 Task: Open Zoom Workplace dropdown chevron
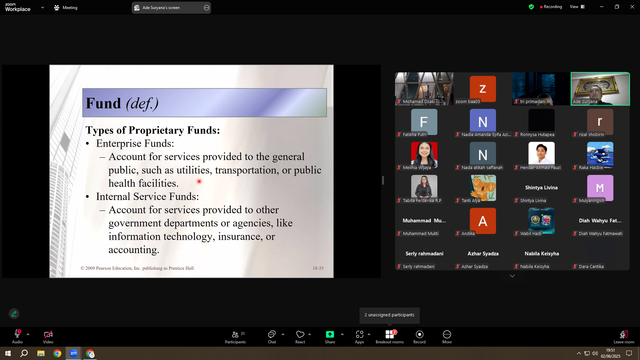tap(42, 7)
